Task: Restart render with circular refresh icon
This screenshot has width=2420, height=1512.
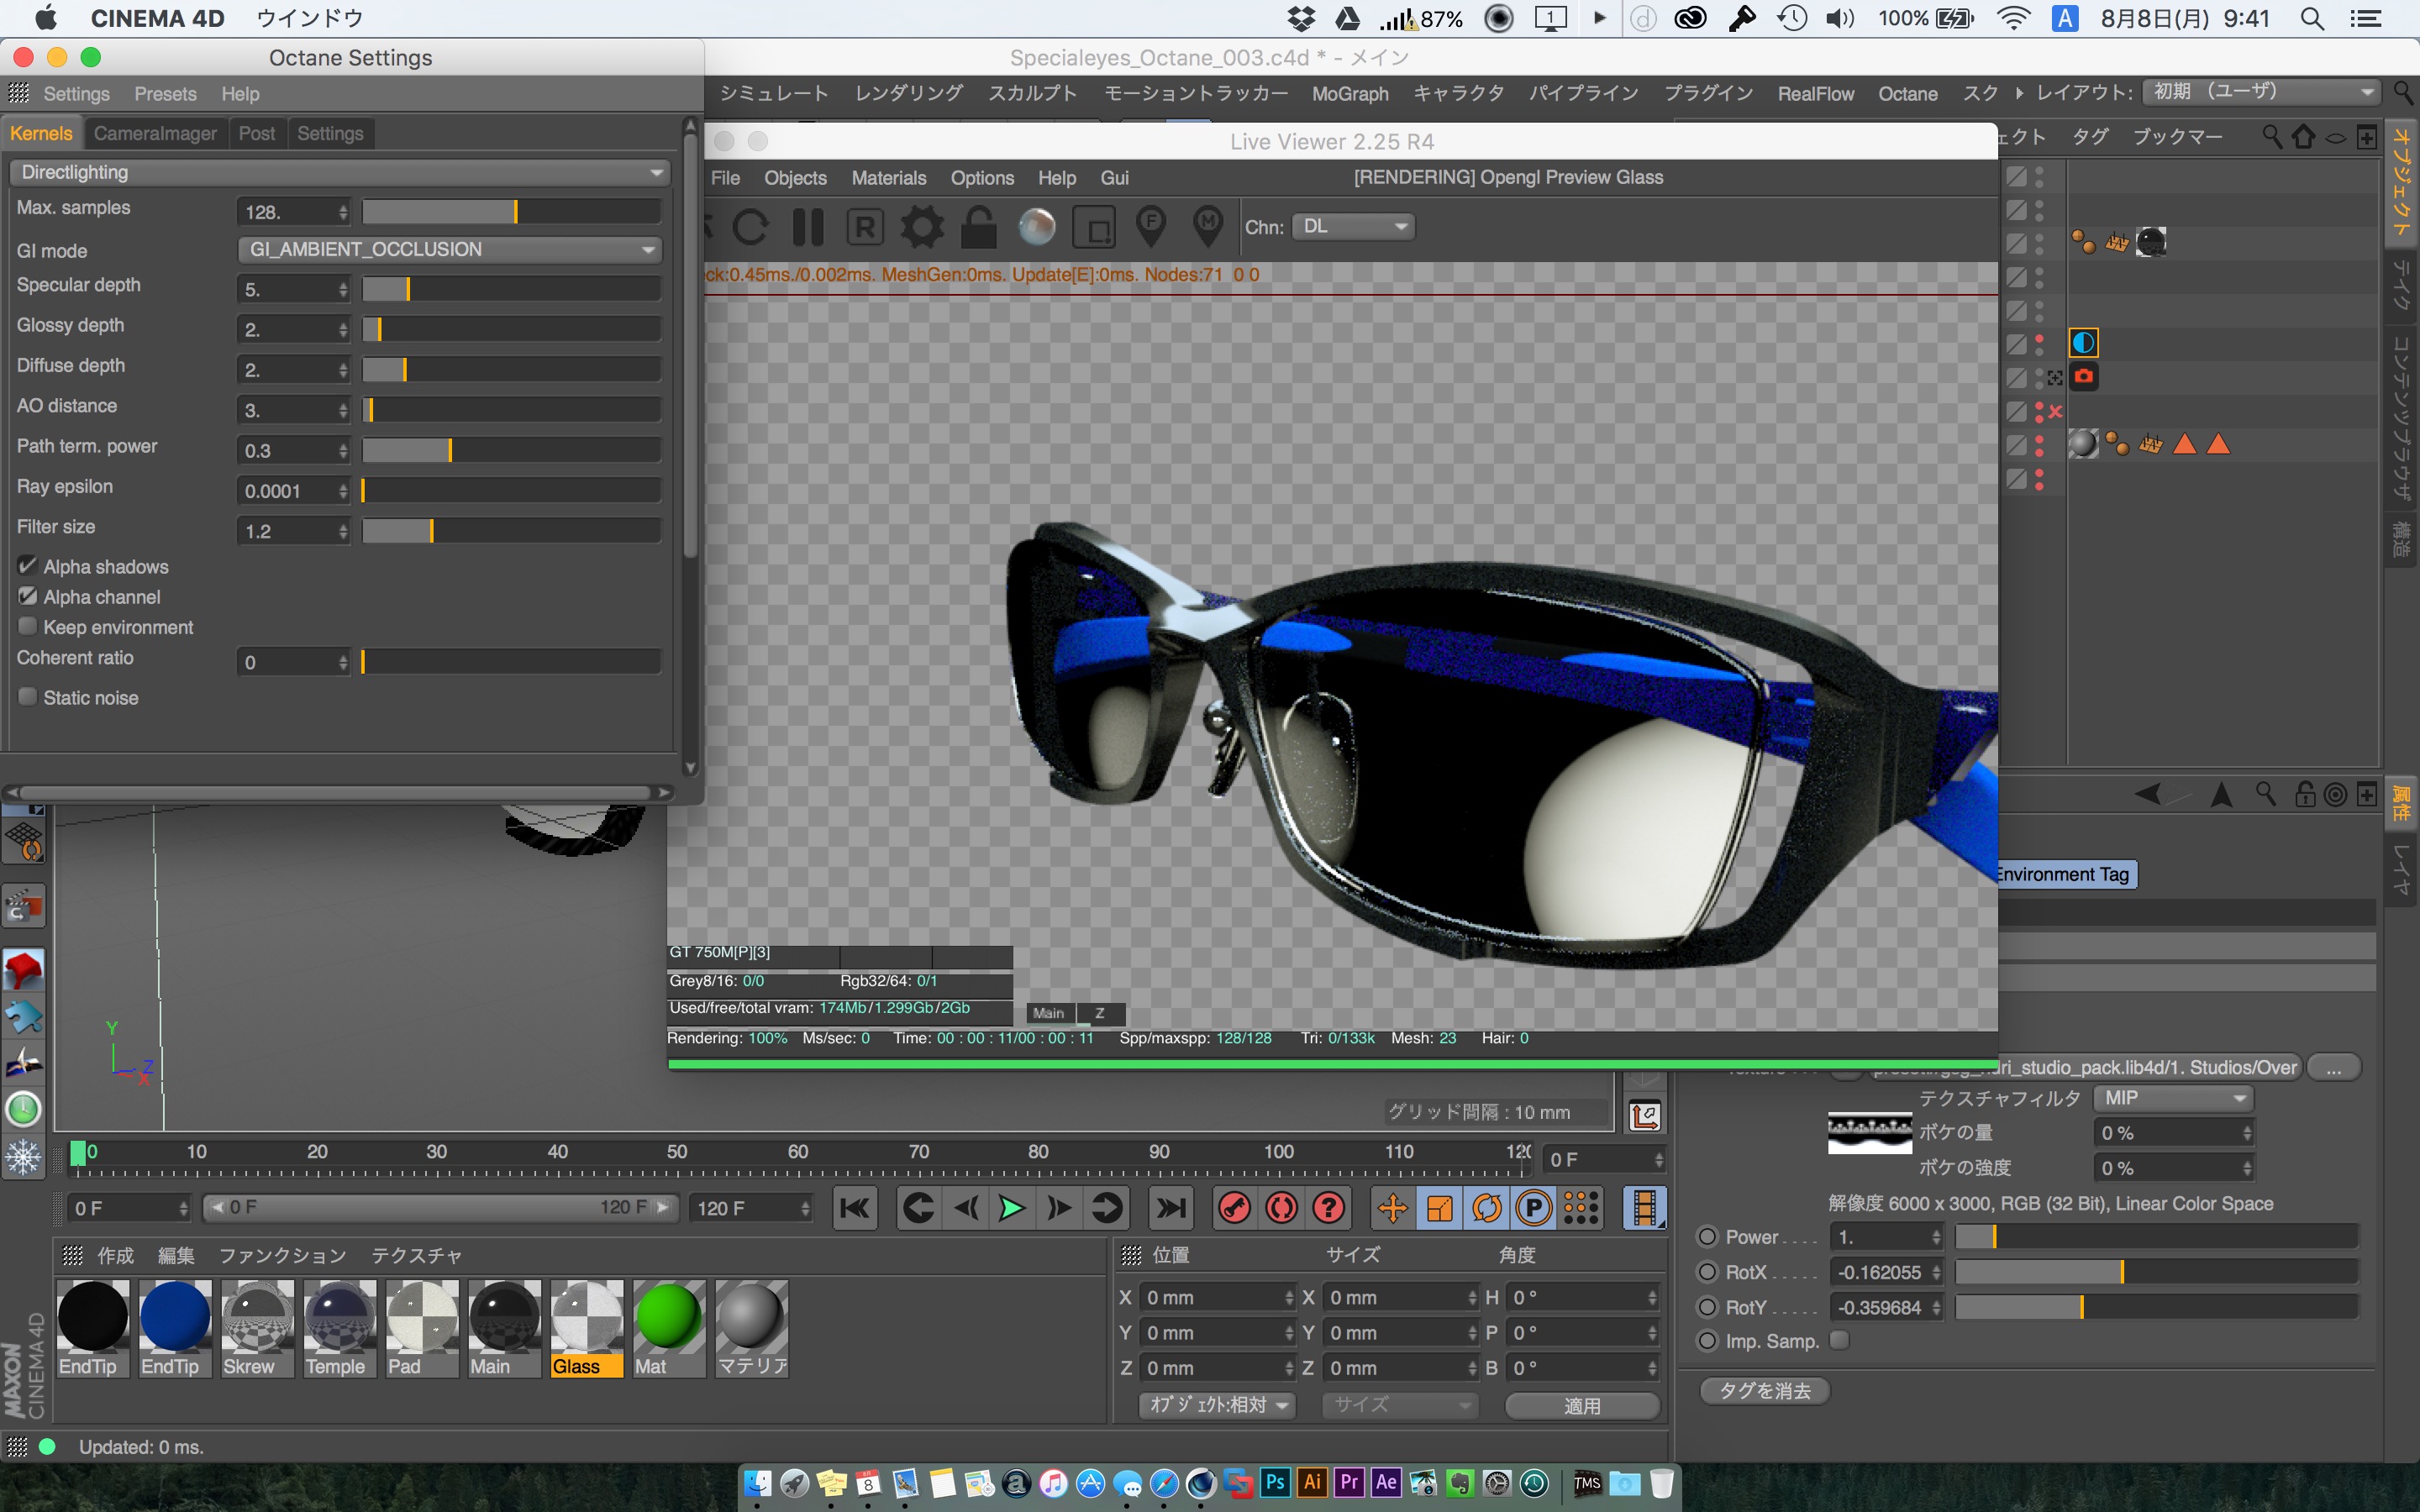Action: pyautogui.click(x=751, y=227)
